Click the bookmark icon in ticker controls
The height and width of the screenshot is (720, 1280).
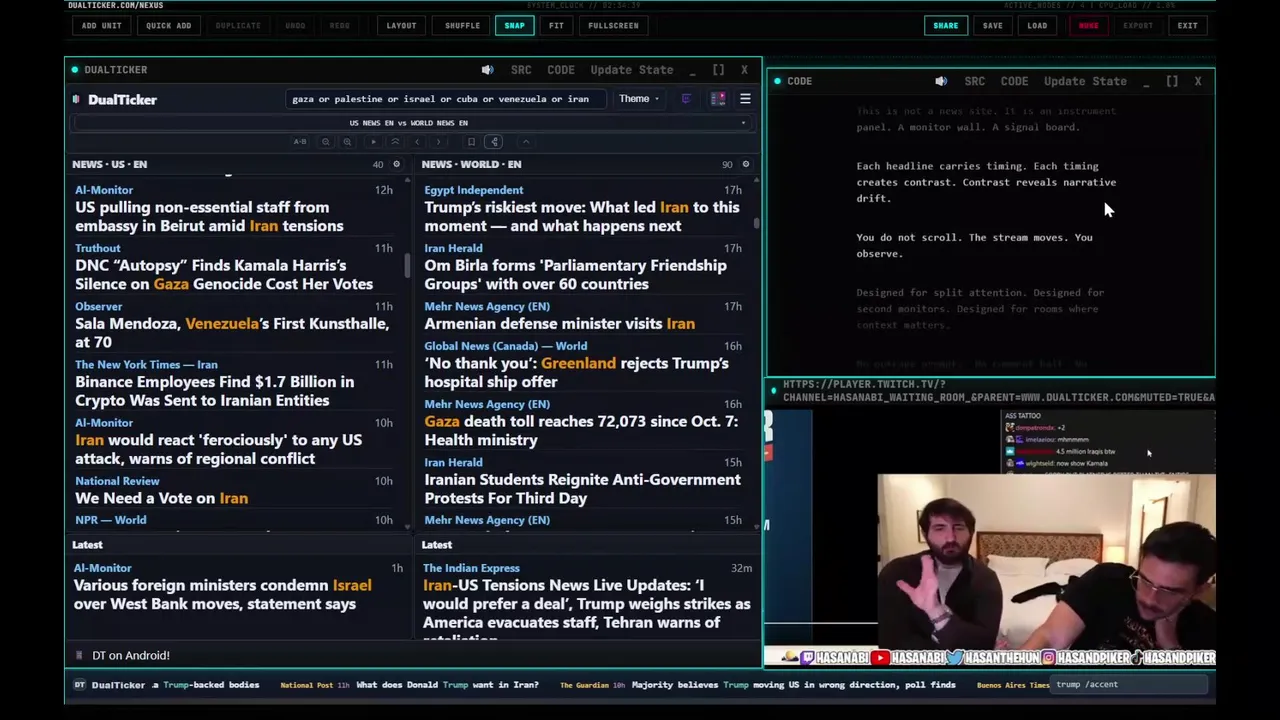tap(471, 142)
